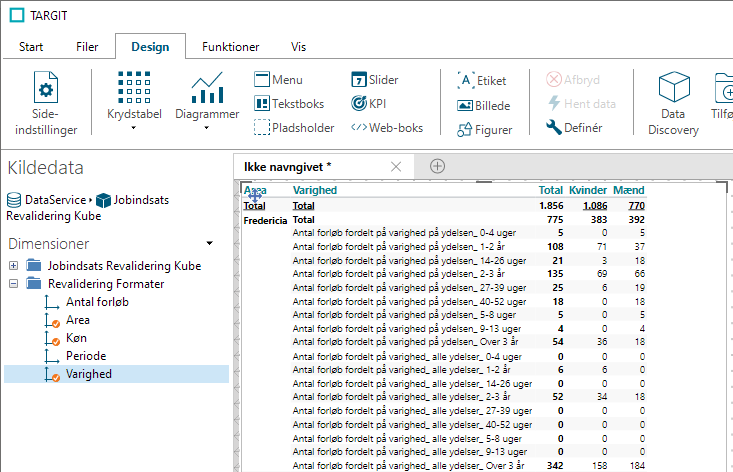The height and width of the screenshot is (472, 733).
Task: Click Hent data lightning button
Action: pyautogui.click(x=581, y=103)
